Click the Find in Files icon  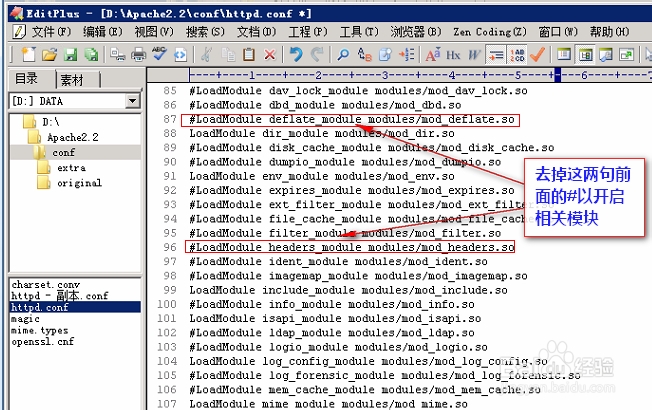pos(385,54)
